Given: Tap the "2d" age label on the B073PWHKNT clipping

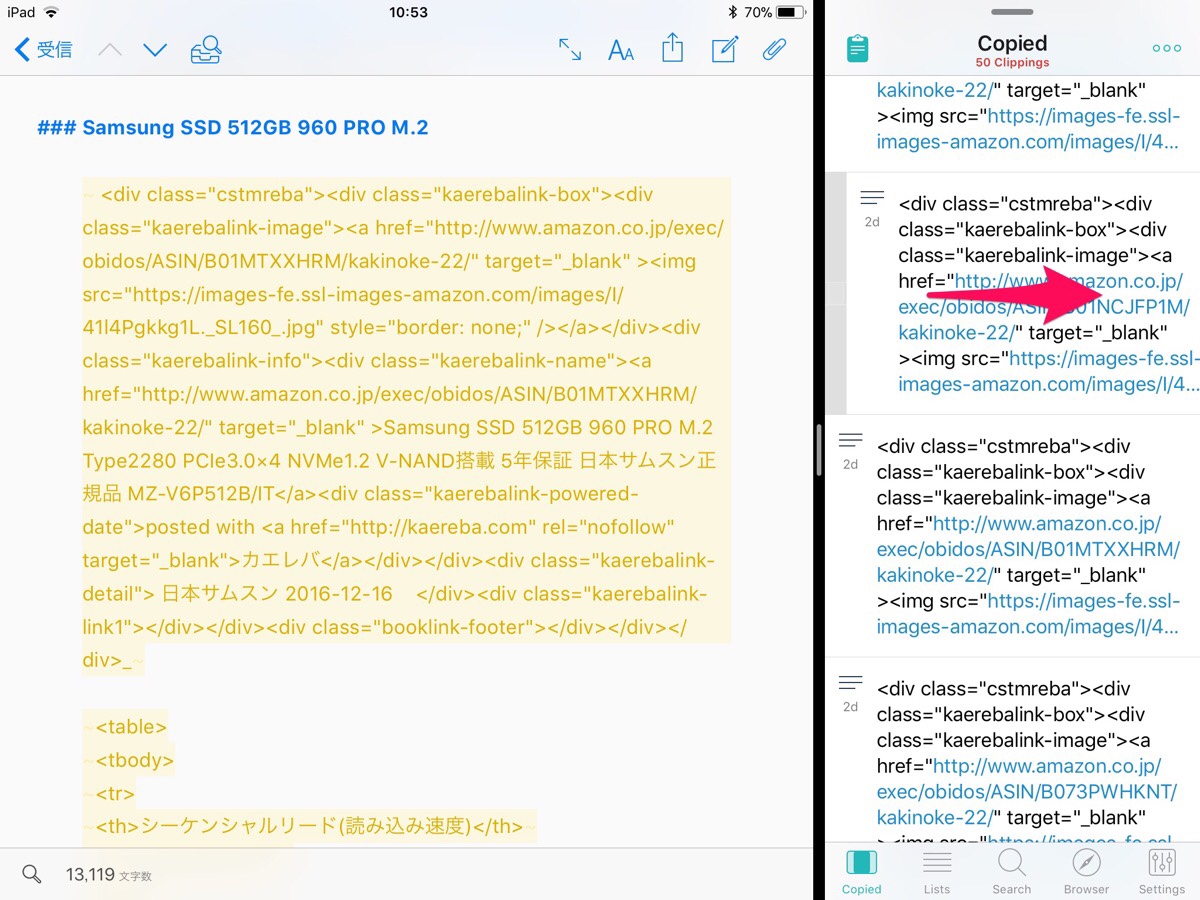Looking at the screenshot, I should [850, 706].
